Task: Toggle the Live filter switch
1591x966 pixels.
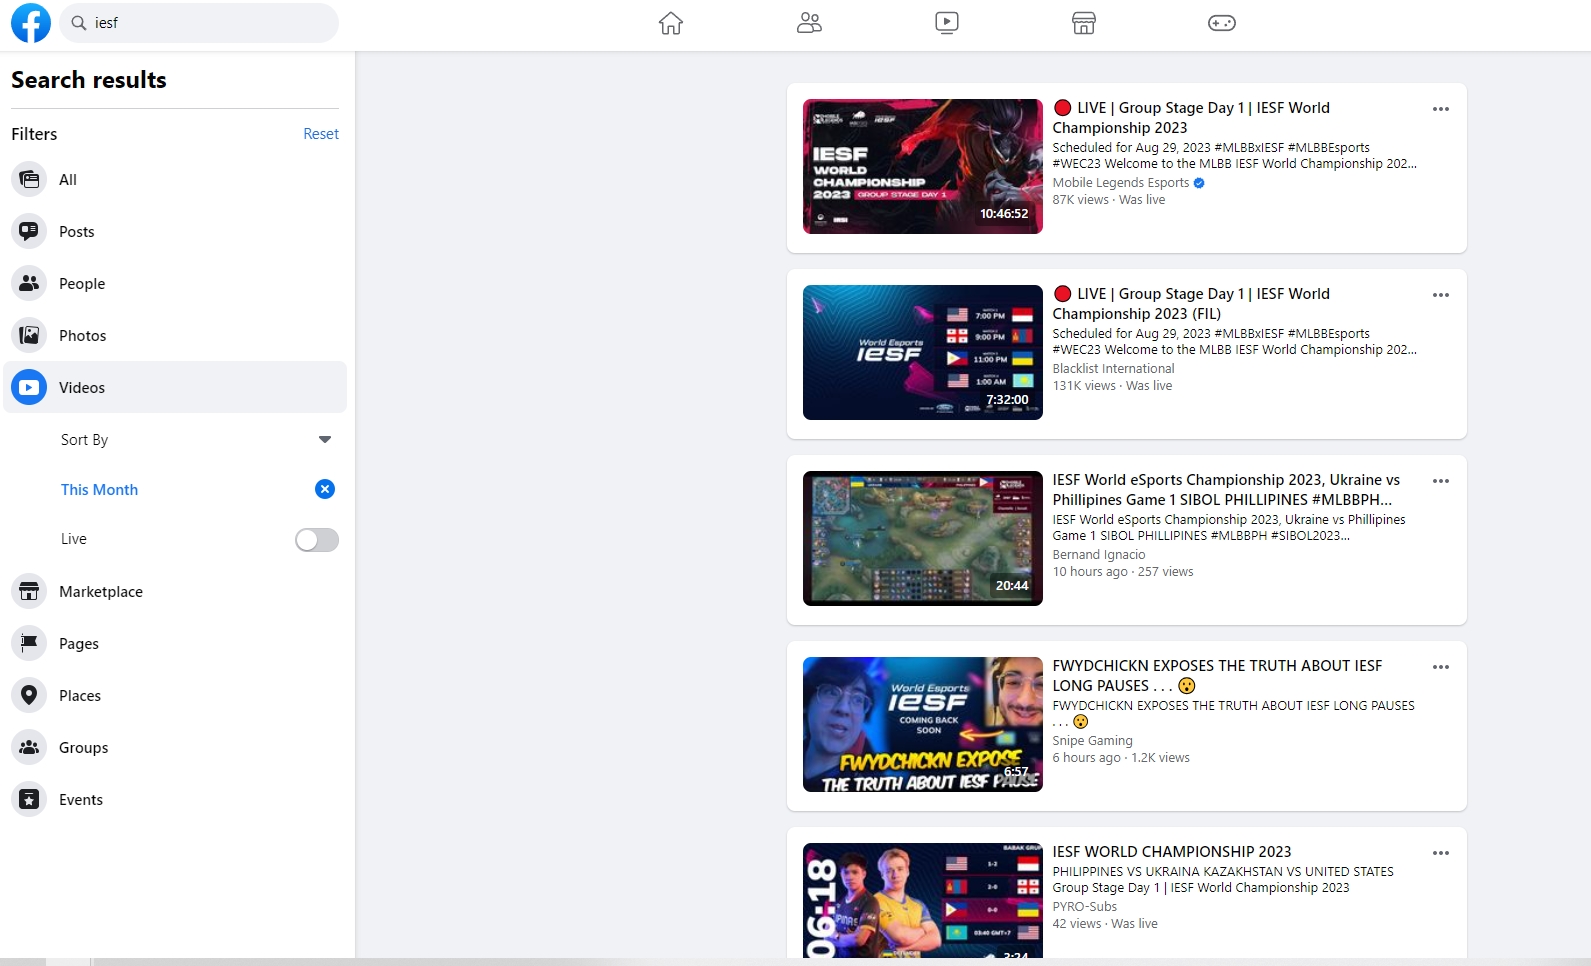Action: [317, 540]
